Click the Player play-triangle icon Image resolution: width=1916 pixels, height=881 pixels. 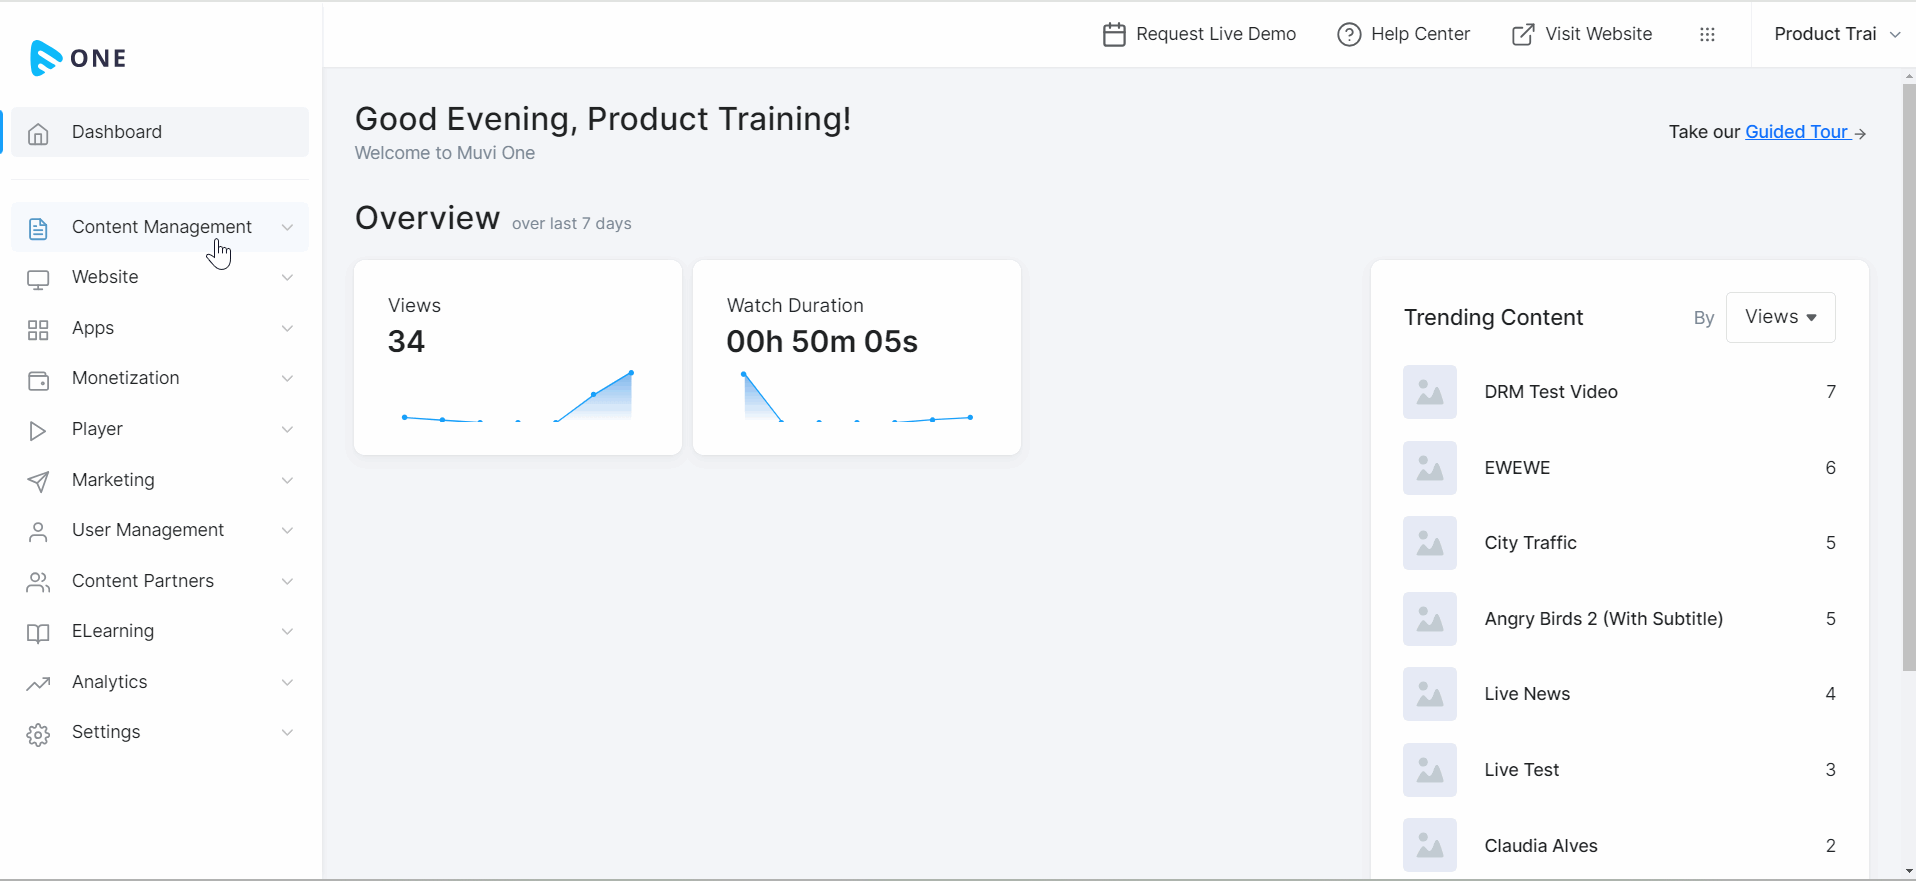(38, 431)
